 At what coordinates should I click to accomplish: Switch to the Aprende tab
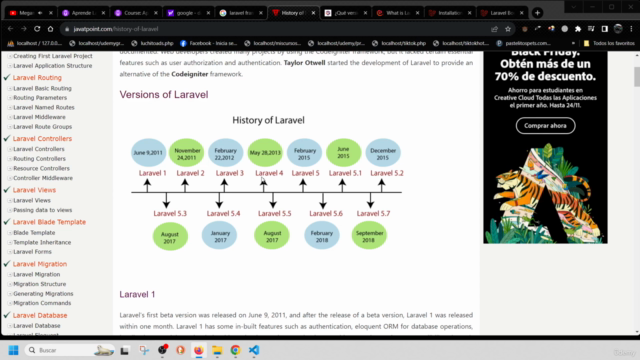point(83,13)
